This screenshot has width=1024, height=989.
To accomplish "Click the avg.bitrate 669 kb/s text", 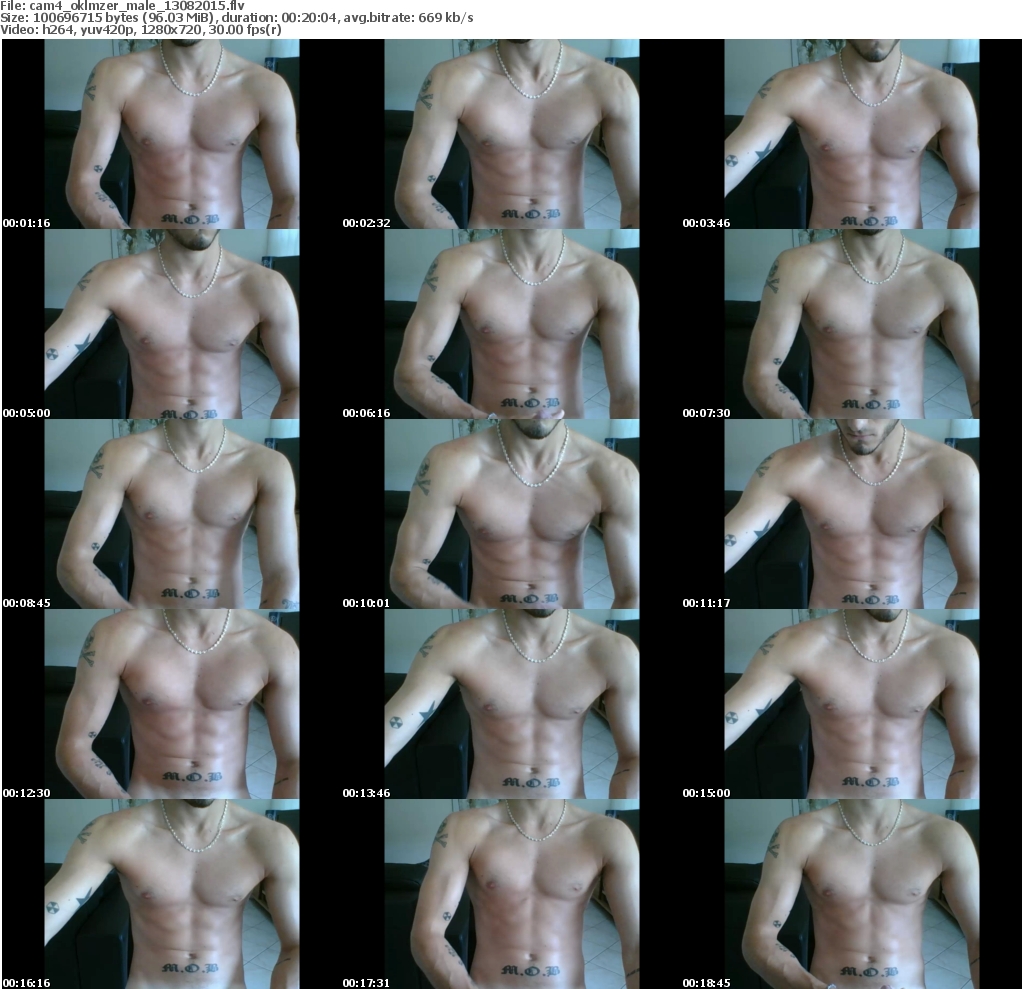I will (x=445, y=18).
